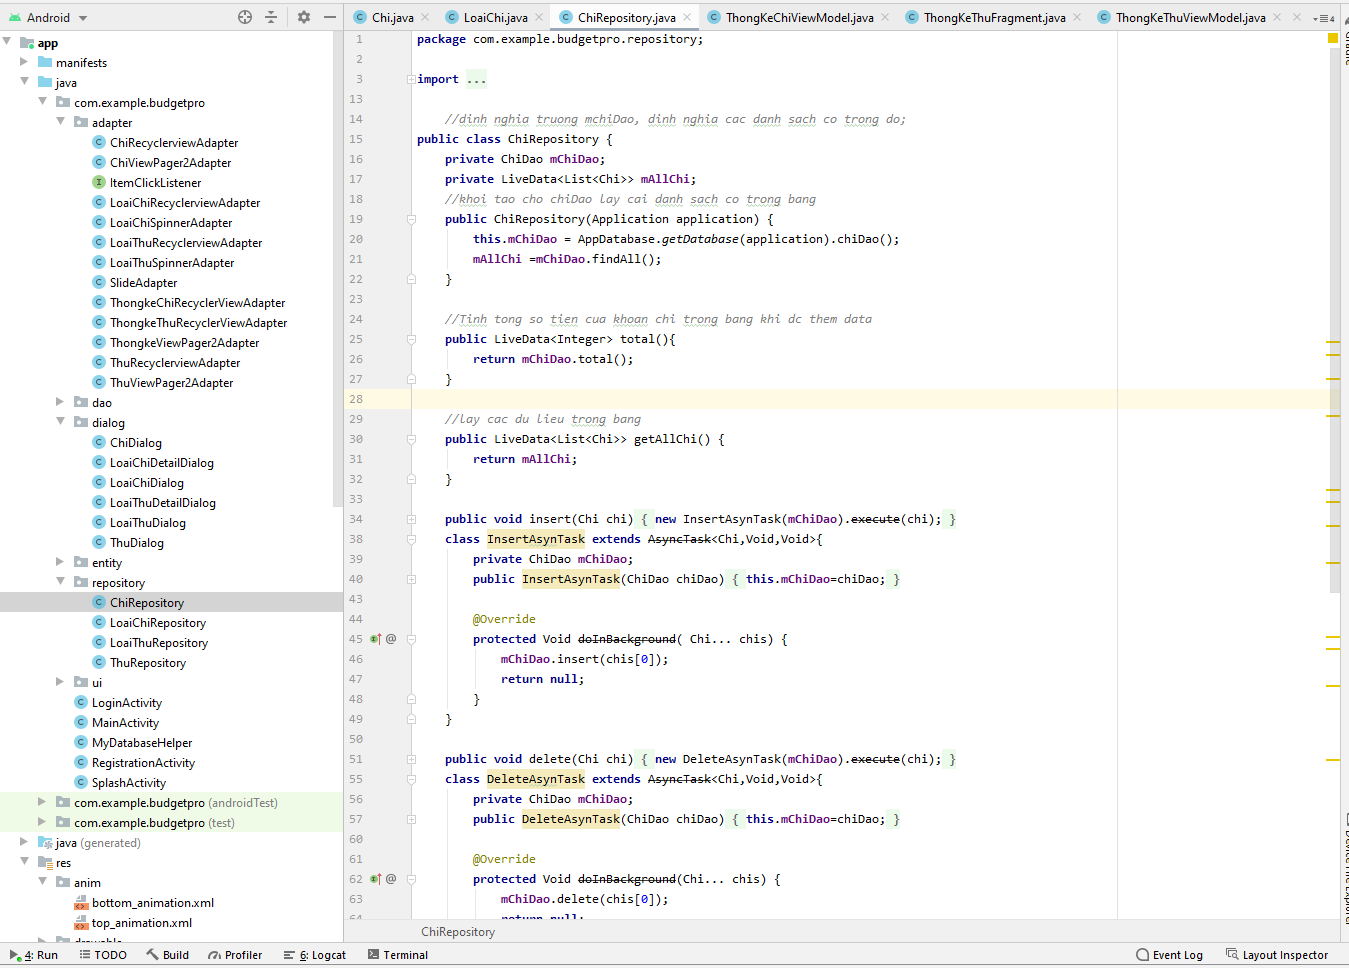Screen dimensions: 1349x968
Task: Collapse the app module node
Action: pyautogui.click(x=8, y=43)
